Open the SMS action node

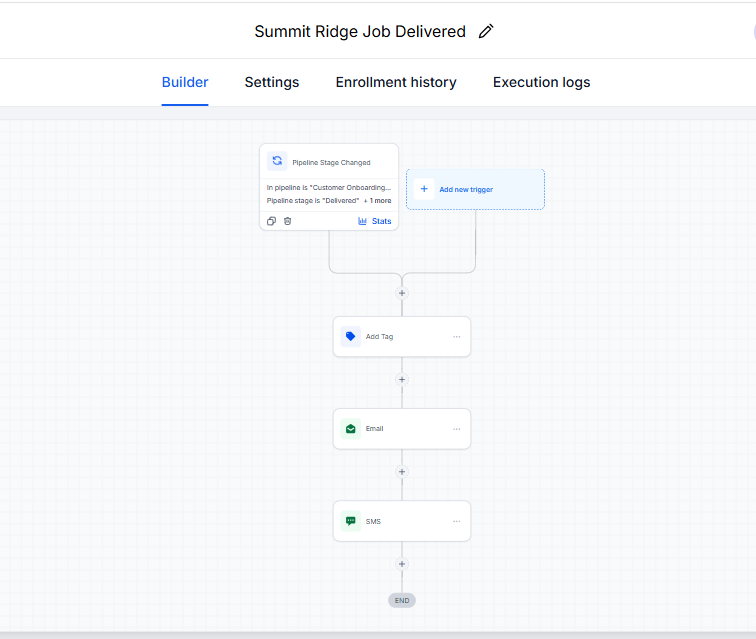(402, 521)
